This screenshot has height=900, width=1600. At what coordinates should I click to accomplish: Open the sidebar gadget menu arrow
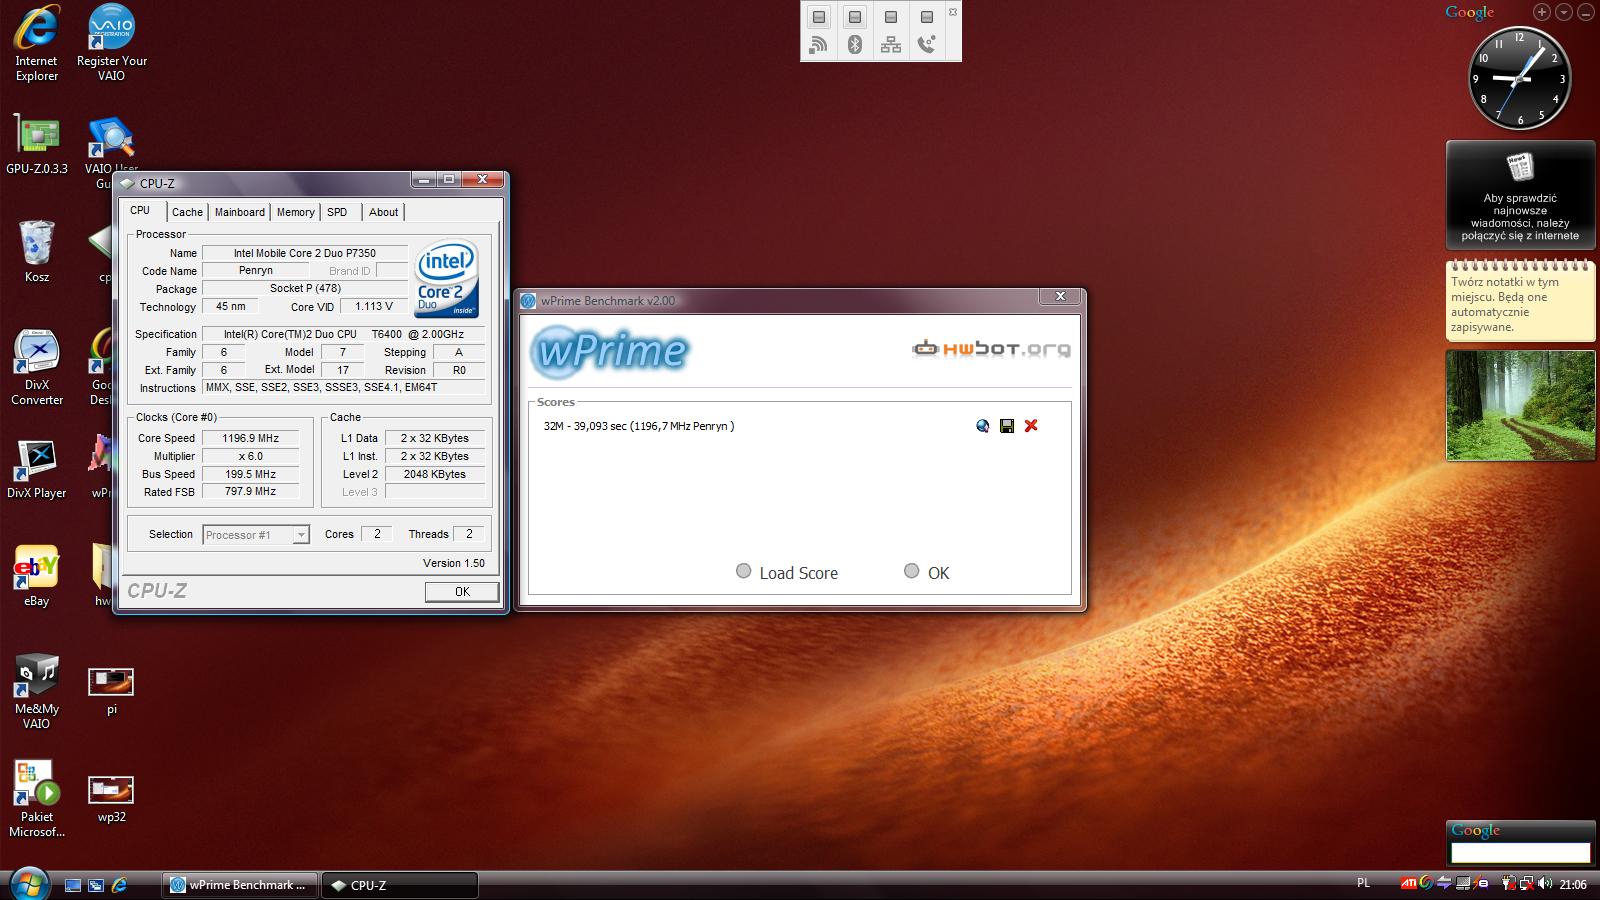(x=1564, y=12)
